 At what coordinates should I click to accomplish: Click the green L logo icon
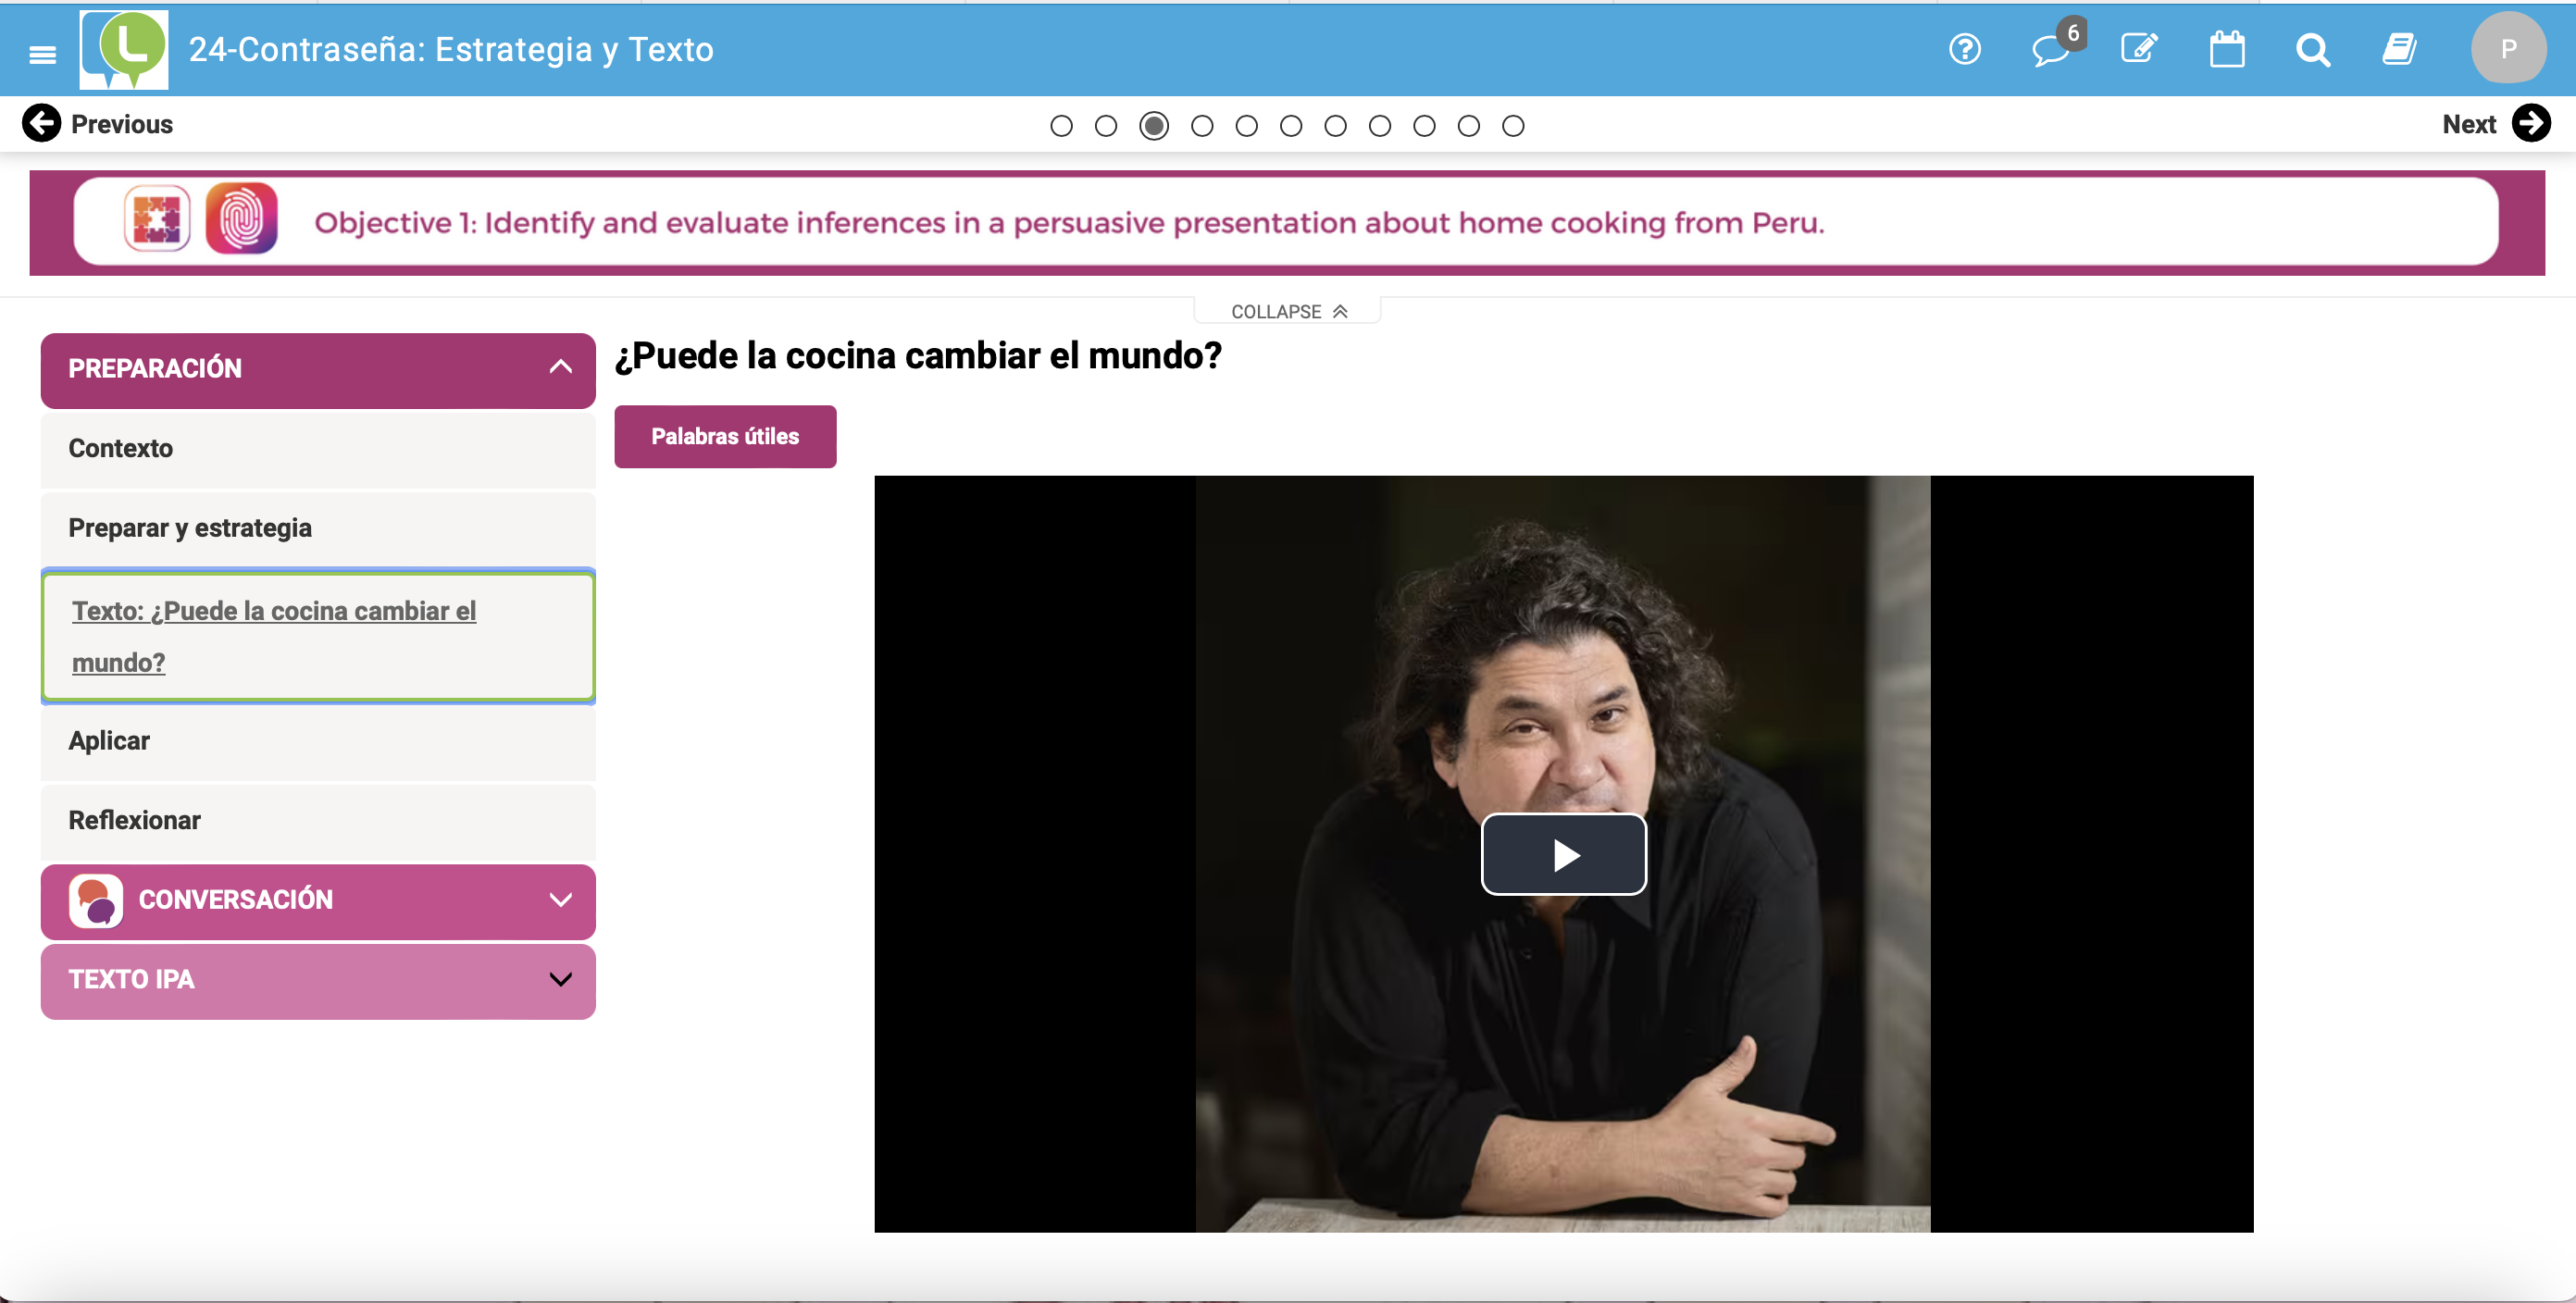(124, 50)
